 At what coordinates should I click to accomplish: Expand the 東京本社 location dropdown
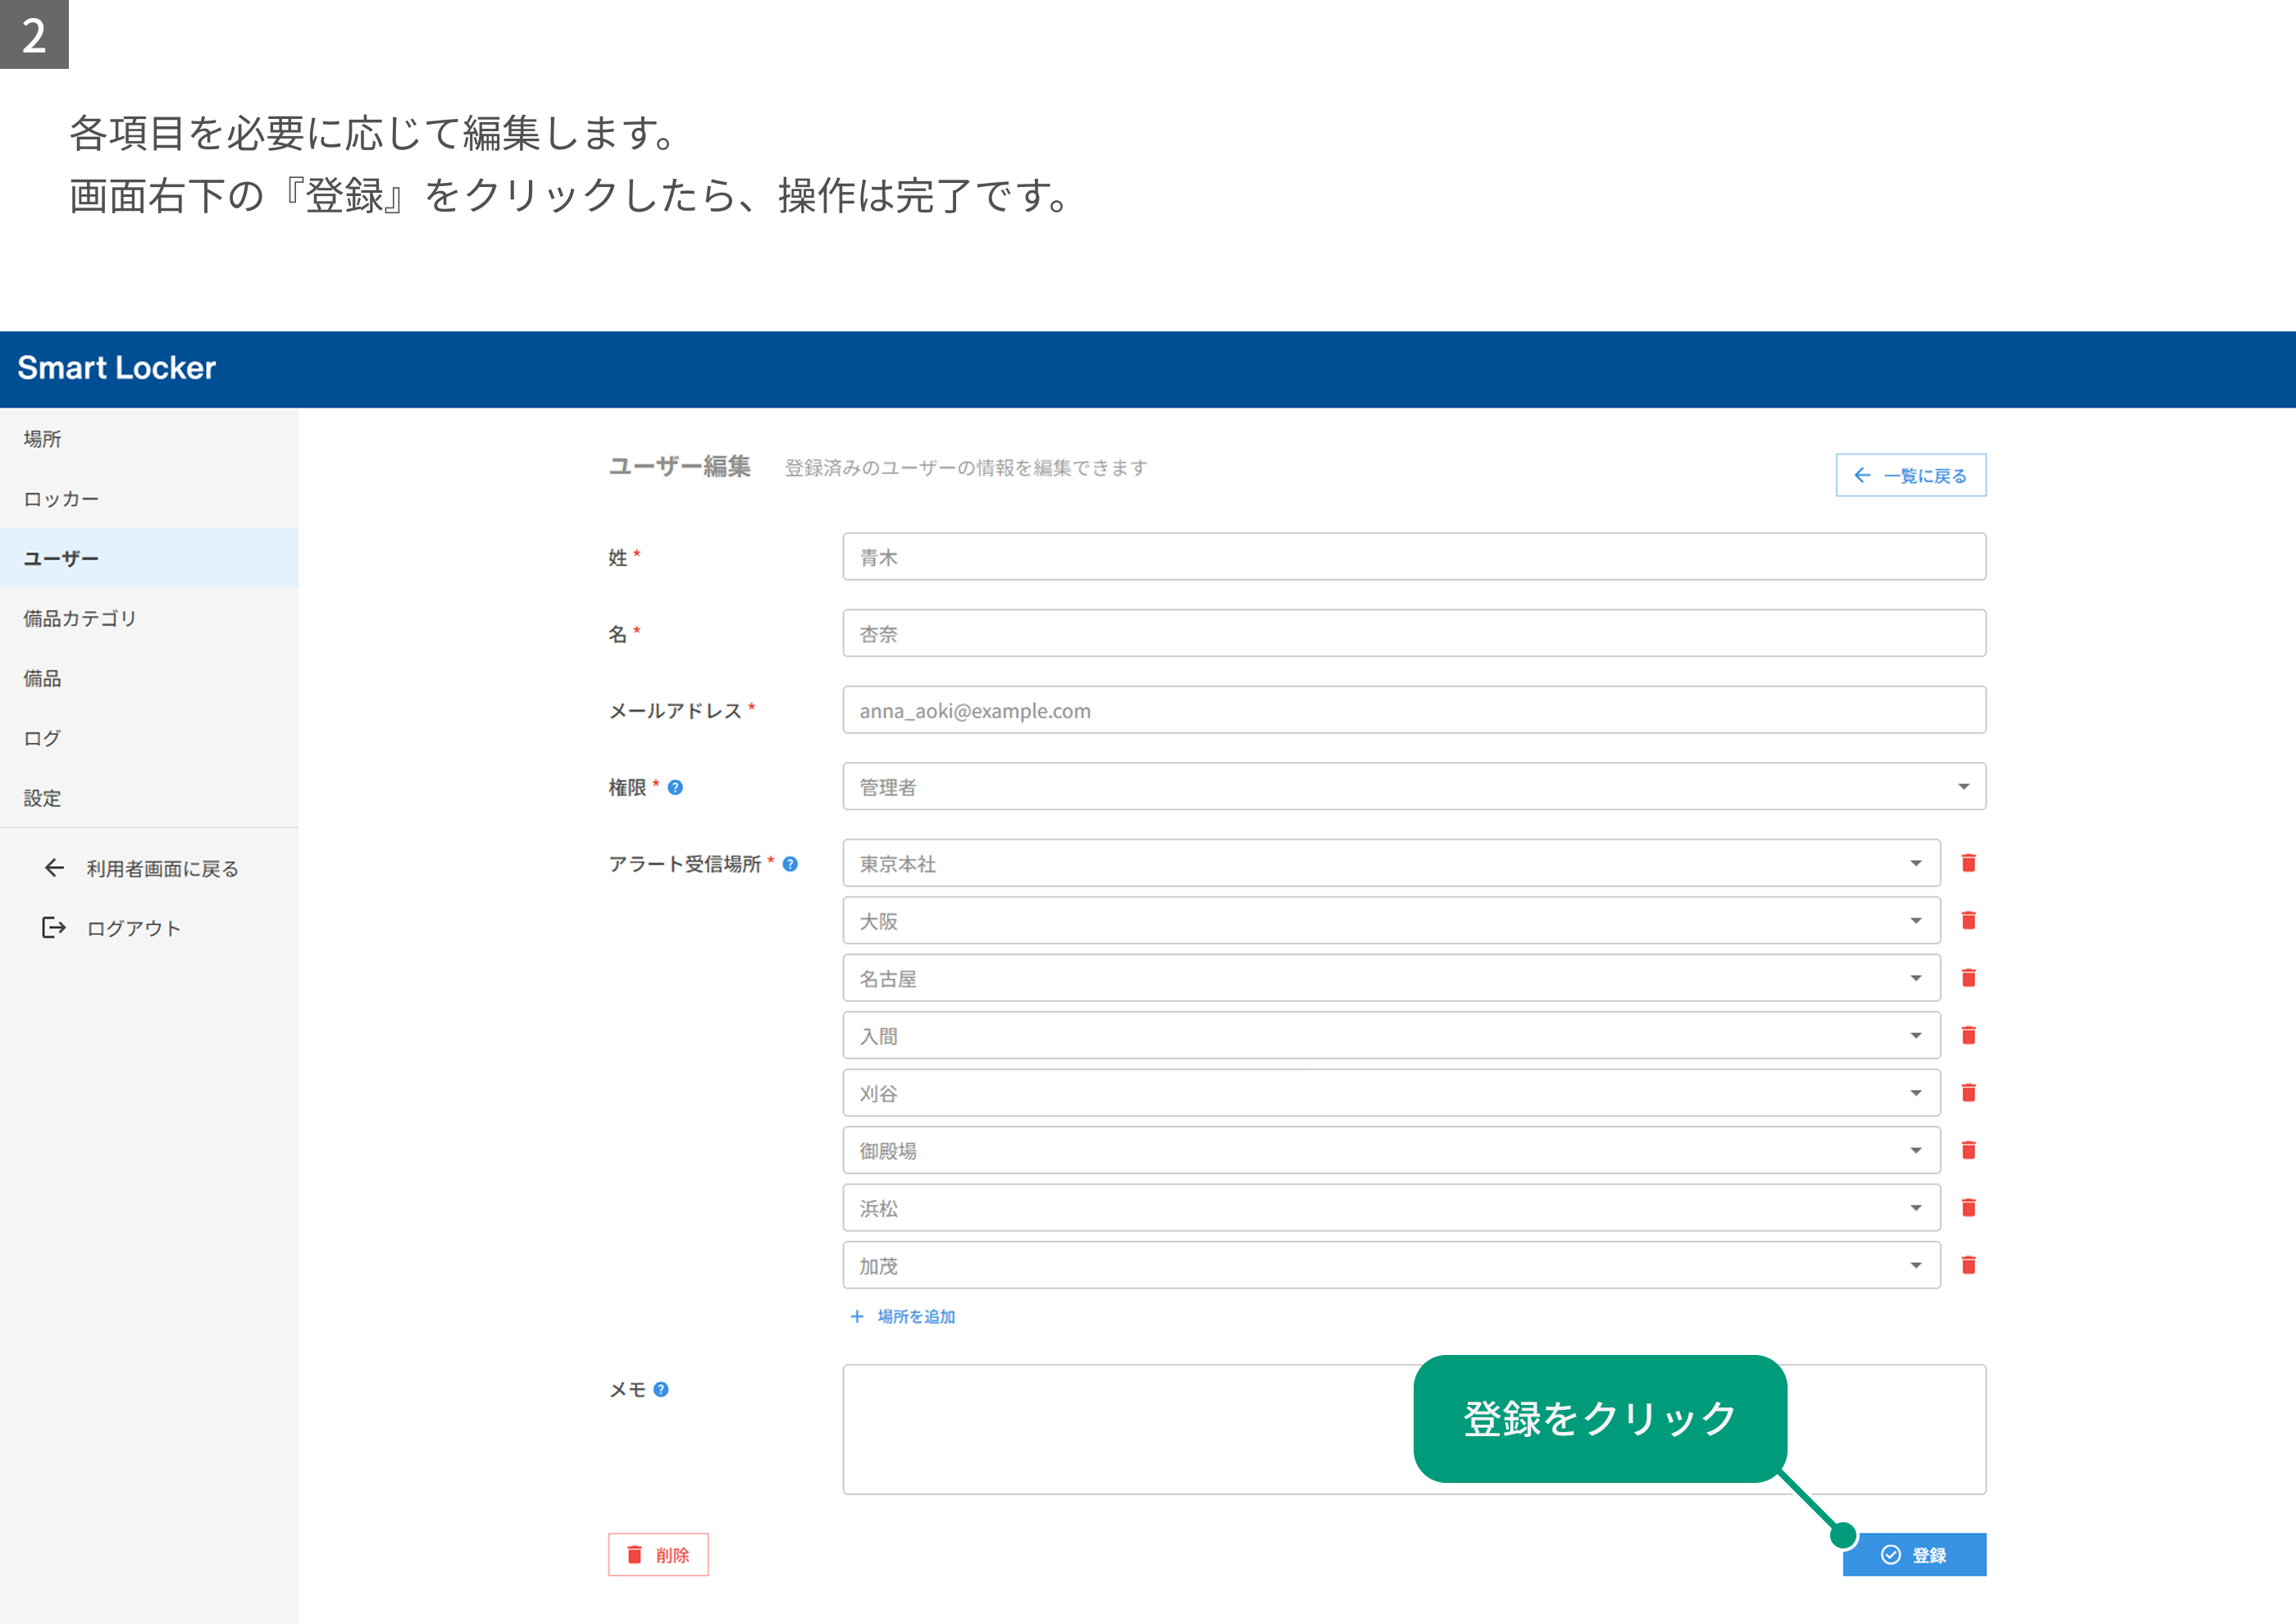click(x=1391, y=863)
